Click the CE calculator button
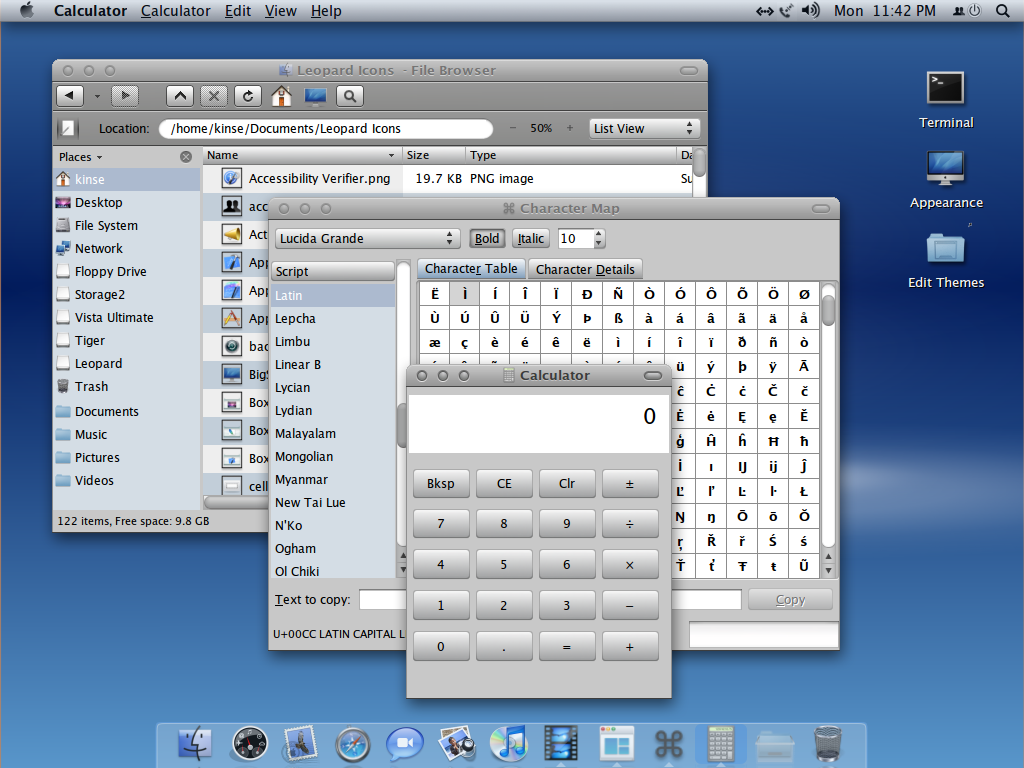This screenshot has height=768, width=1024. coord(504,484)
